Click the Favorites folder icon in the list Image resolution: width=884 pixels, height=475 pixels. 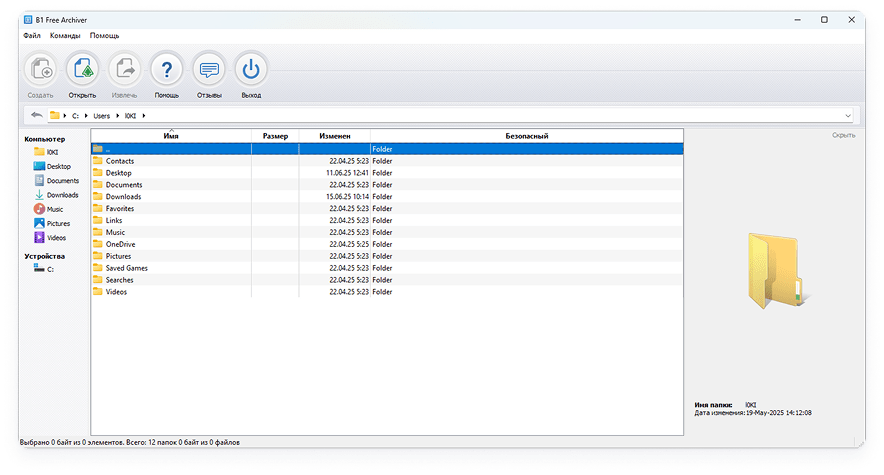pos(98,208)
